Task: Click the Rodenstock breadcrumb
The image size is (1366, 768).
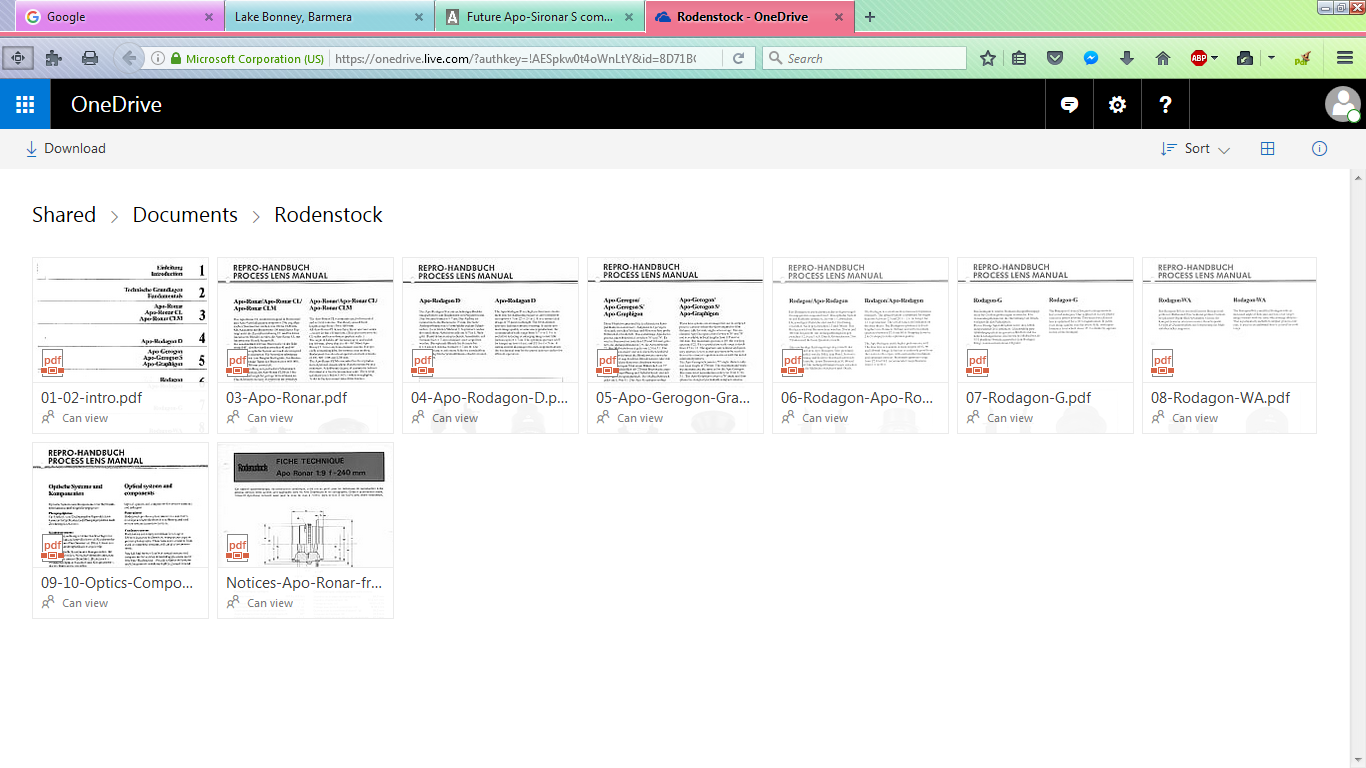Action: point(328,215)
